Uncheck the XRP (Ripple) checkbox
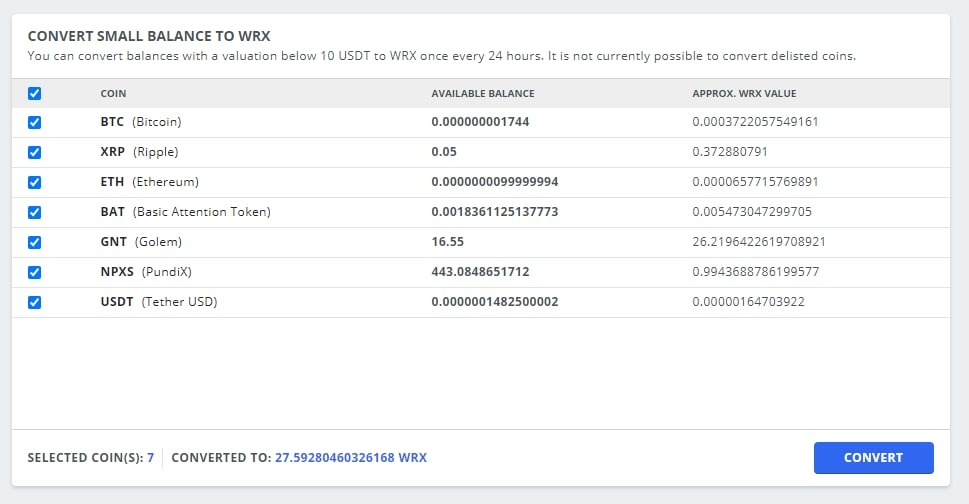Image resolution: width=969 pixels, height=504 pixels. point(35,152)
